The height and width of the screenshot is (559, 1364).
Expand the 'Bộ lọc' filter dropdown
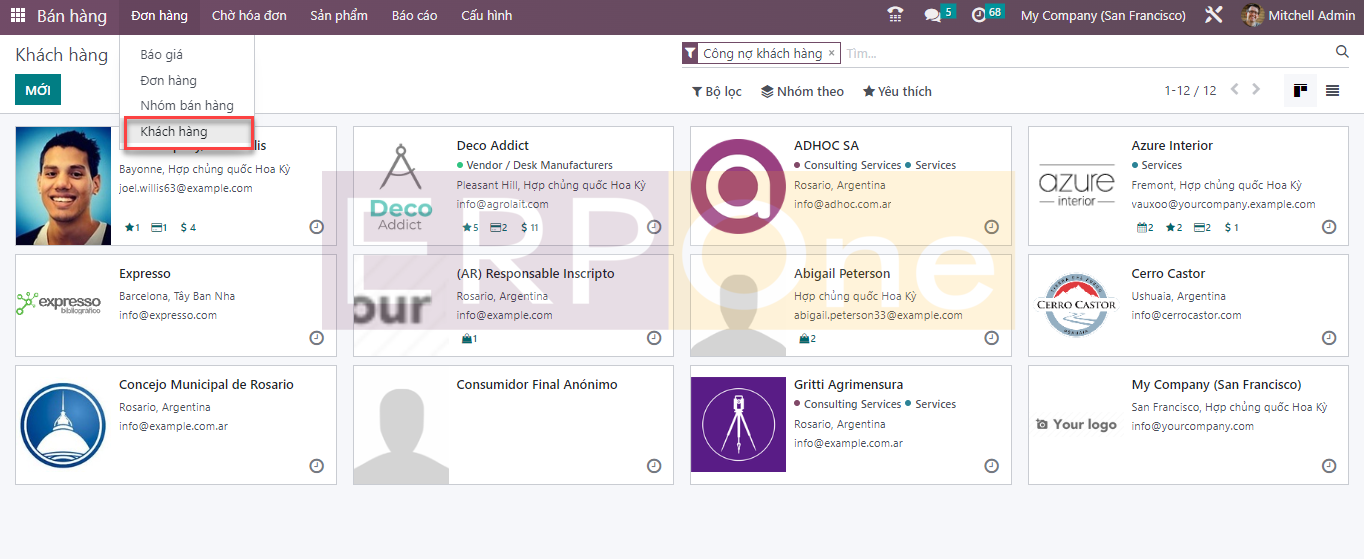(x=717, y=91)
